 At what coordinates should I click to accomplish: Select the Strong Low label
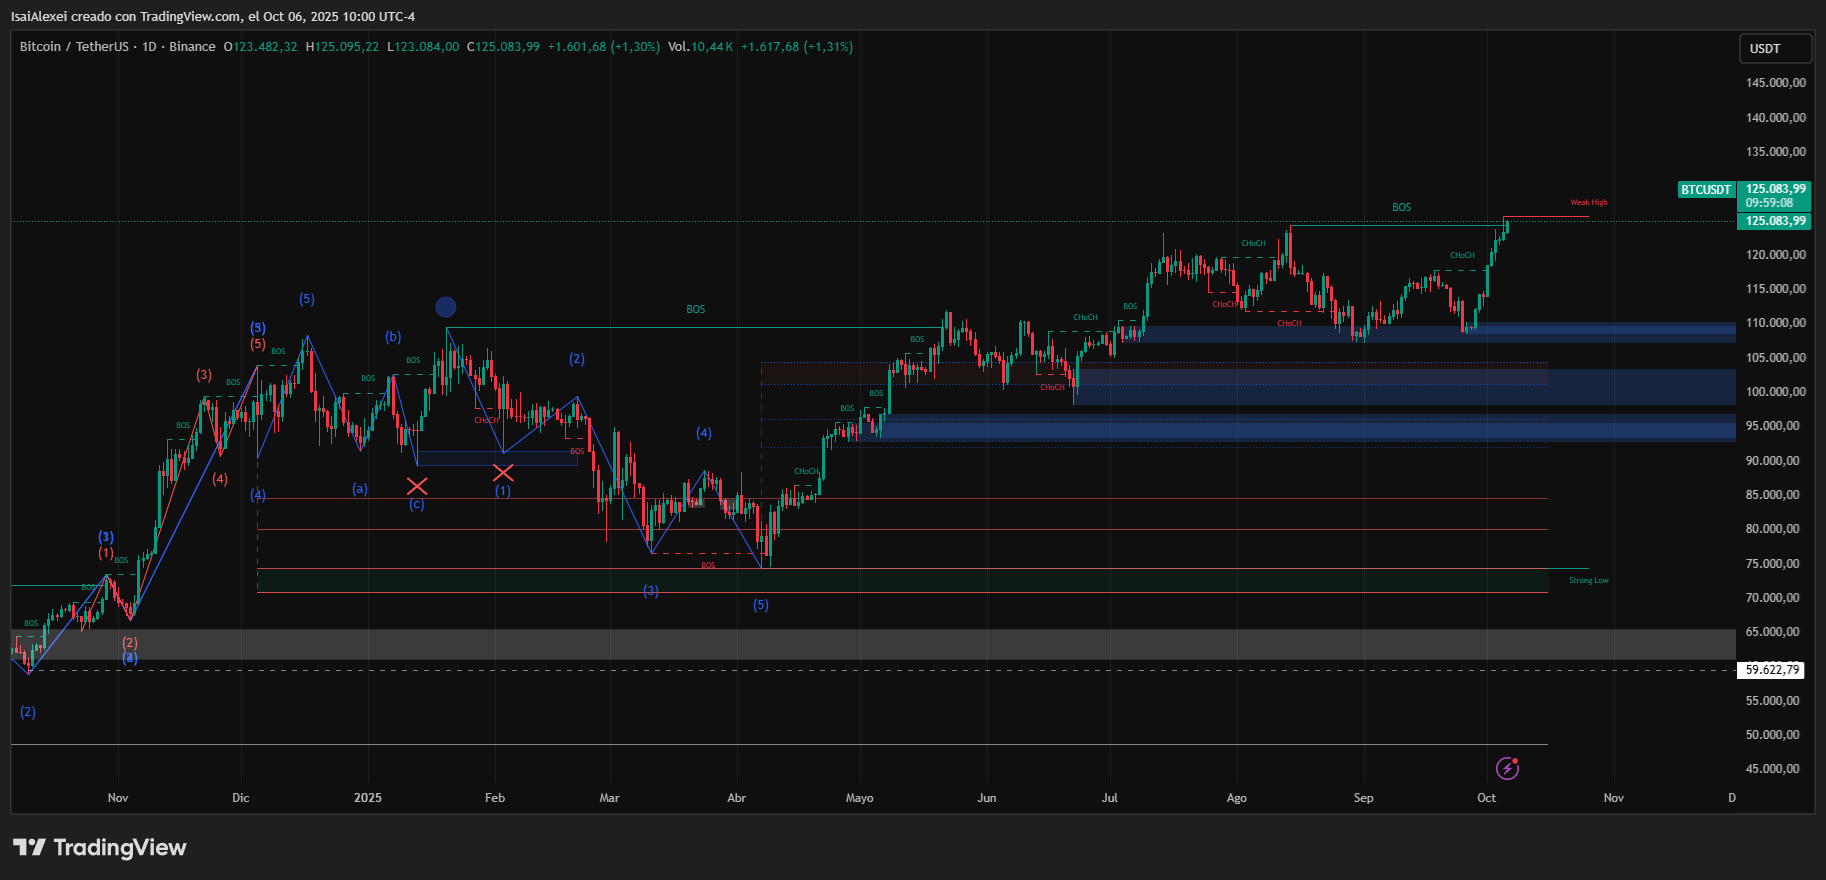tap(1588, 581)
